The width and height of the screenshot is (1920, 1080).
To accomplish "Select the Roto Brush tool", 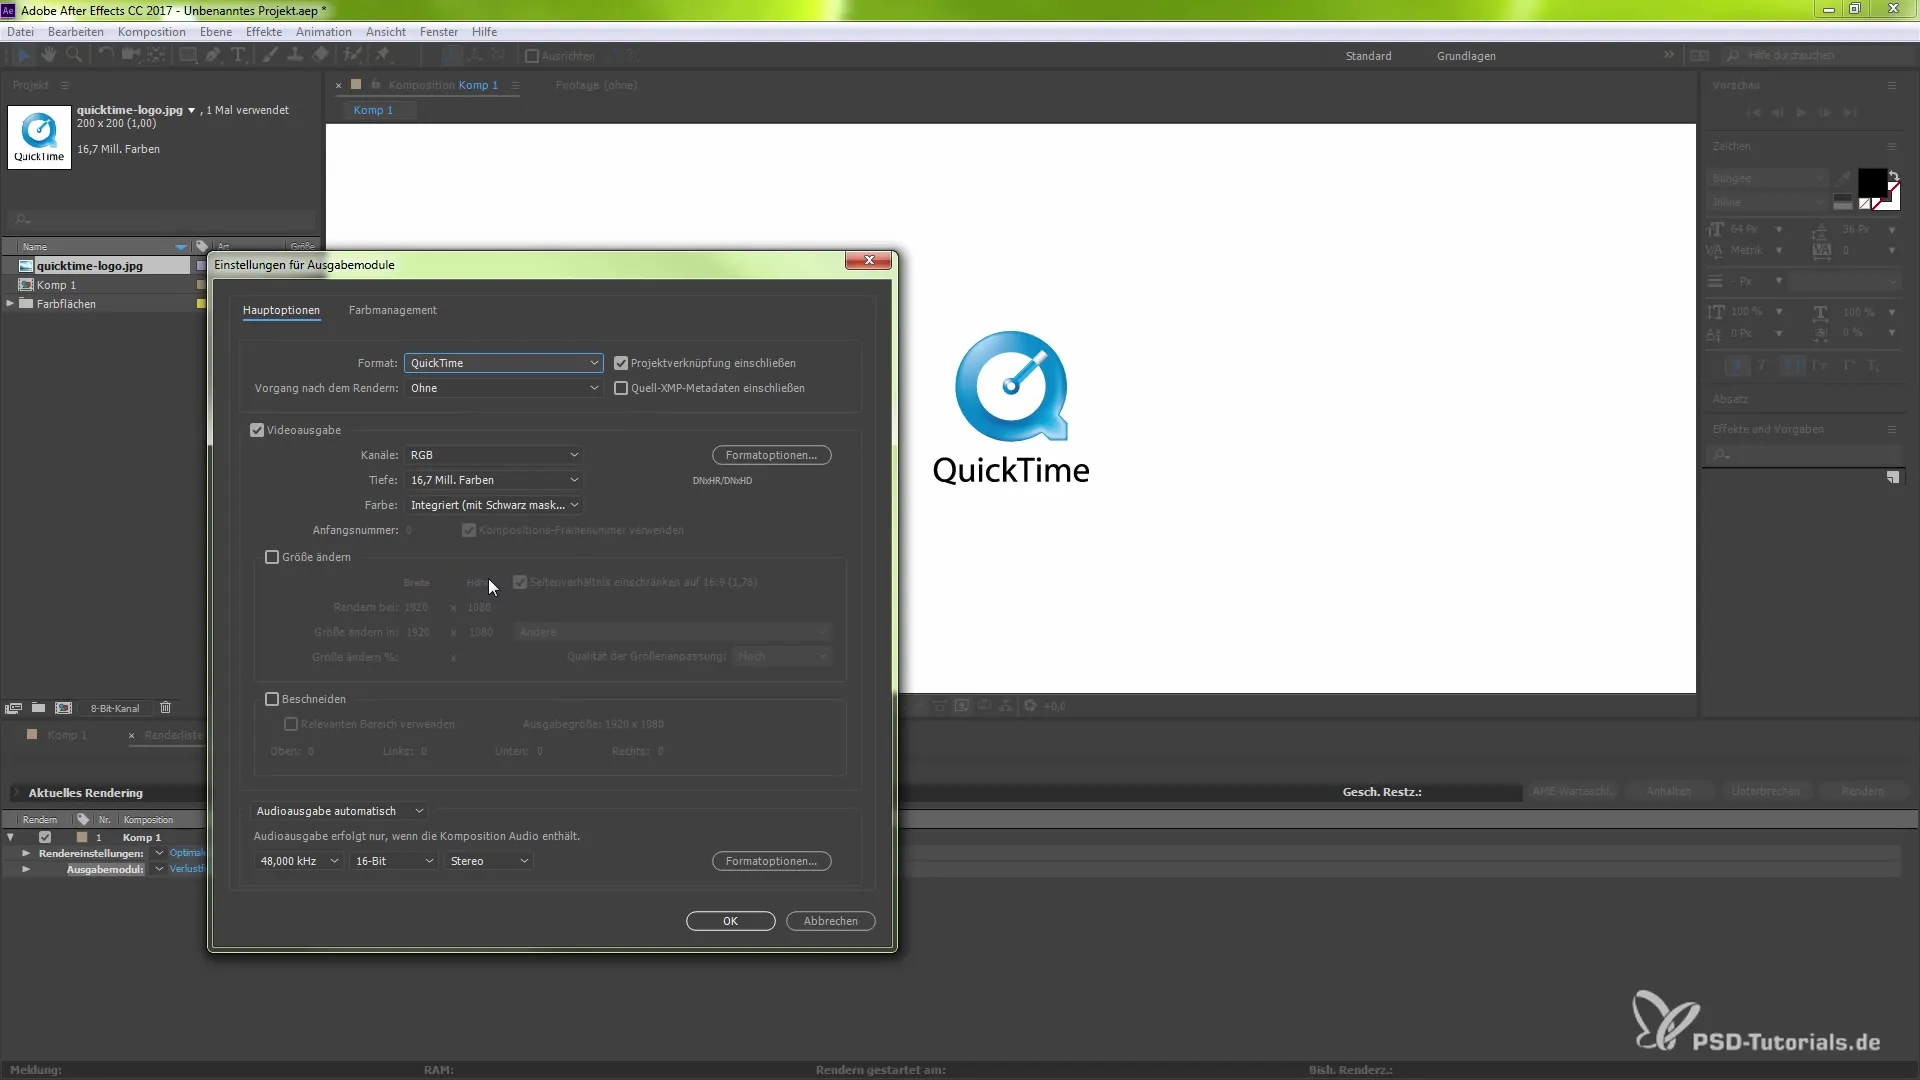I will point(352,55).
